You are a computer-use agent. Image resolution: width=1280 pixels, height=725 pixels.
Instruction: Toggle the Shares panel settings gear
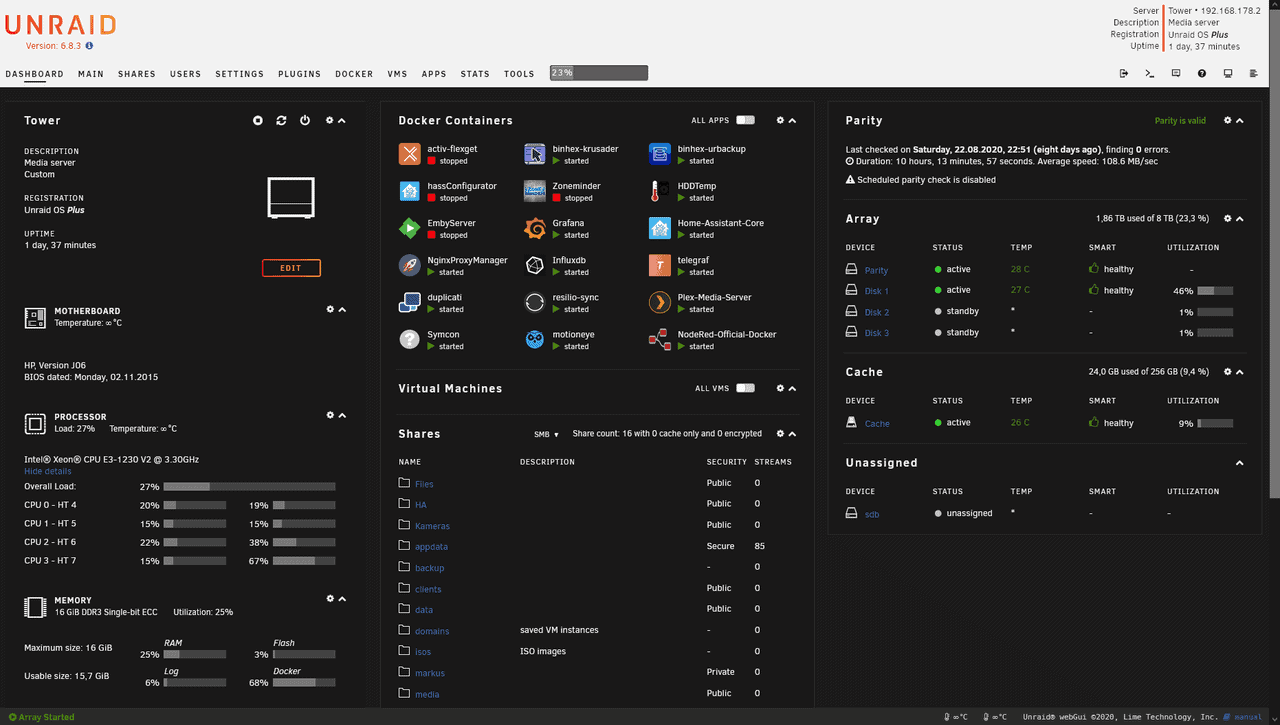[x=780, y=433]
